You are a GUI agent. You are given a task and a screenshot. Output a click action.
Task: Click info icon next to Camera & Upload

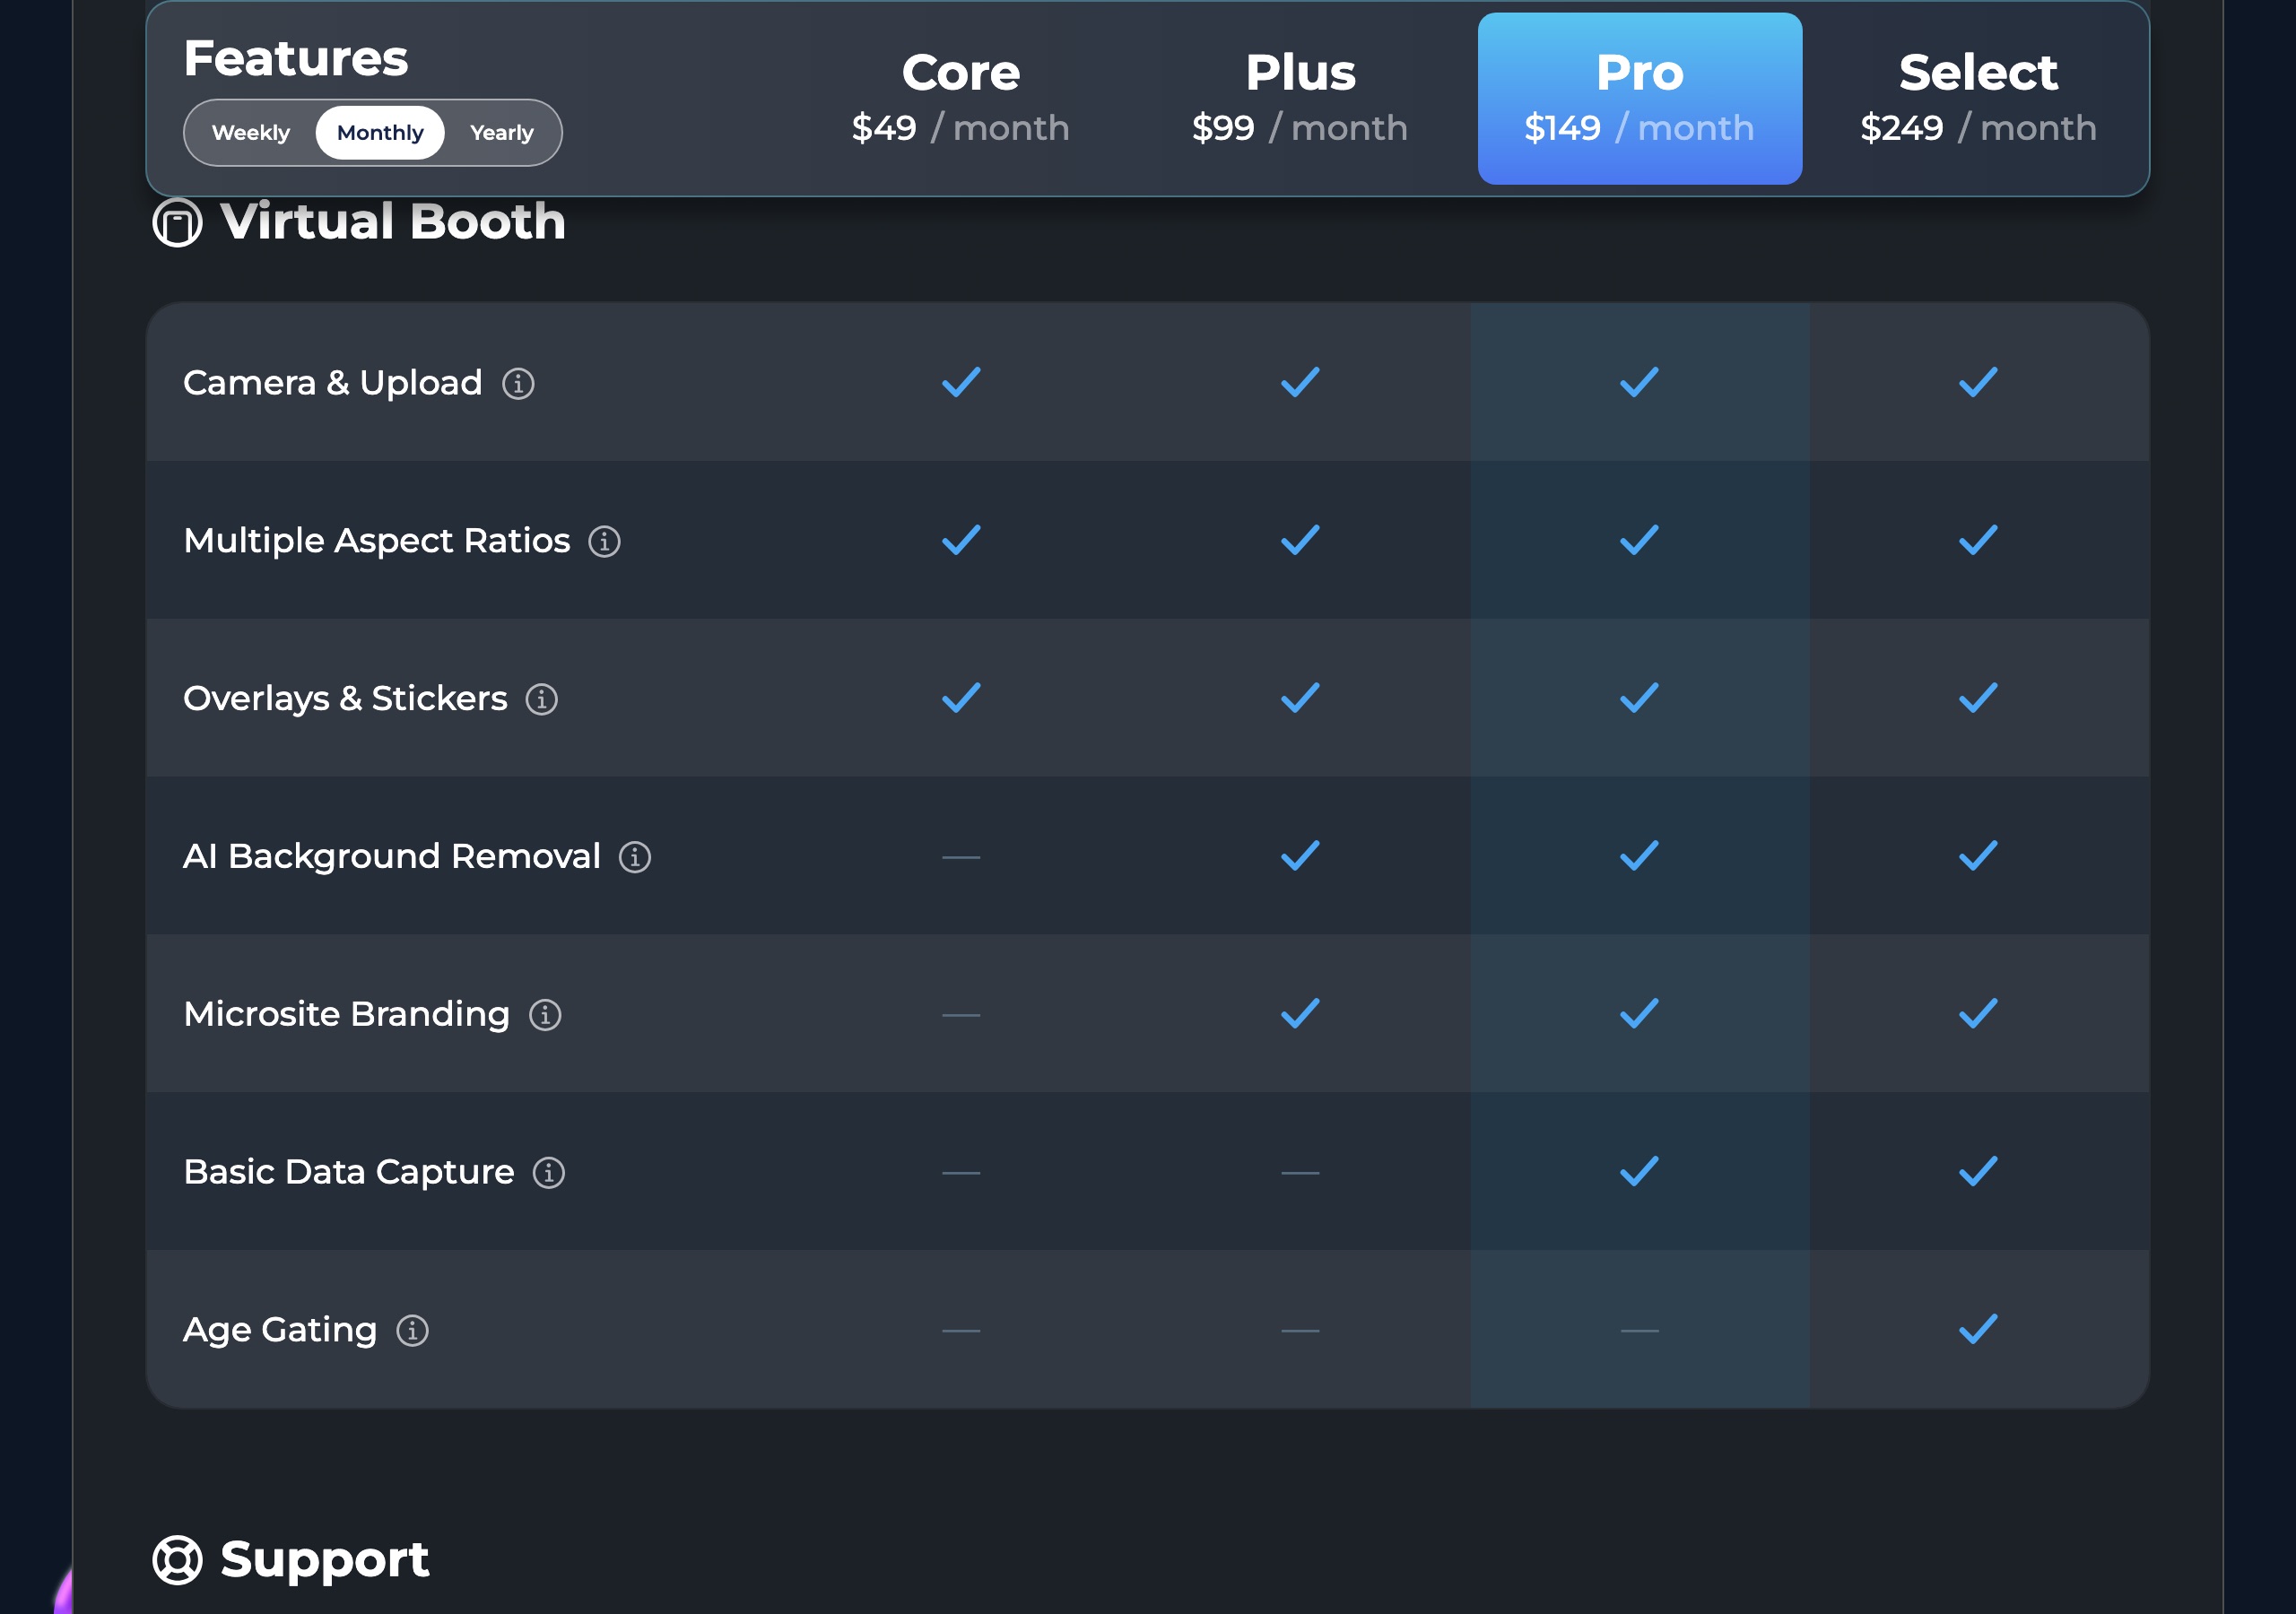(x=518, y=383)
